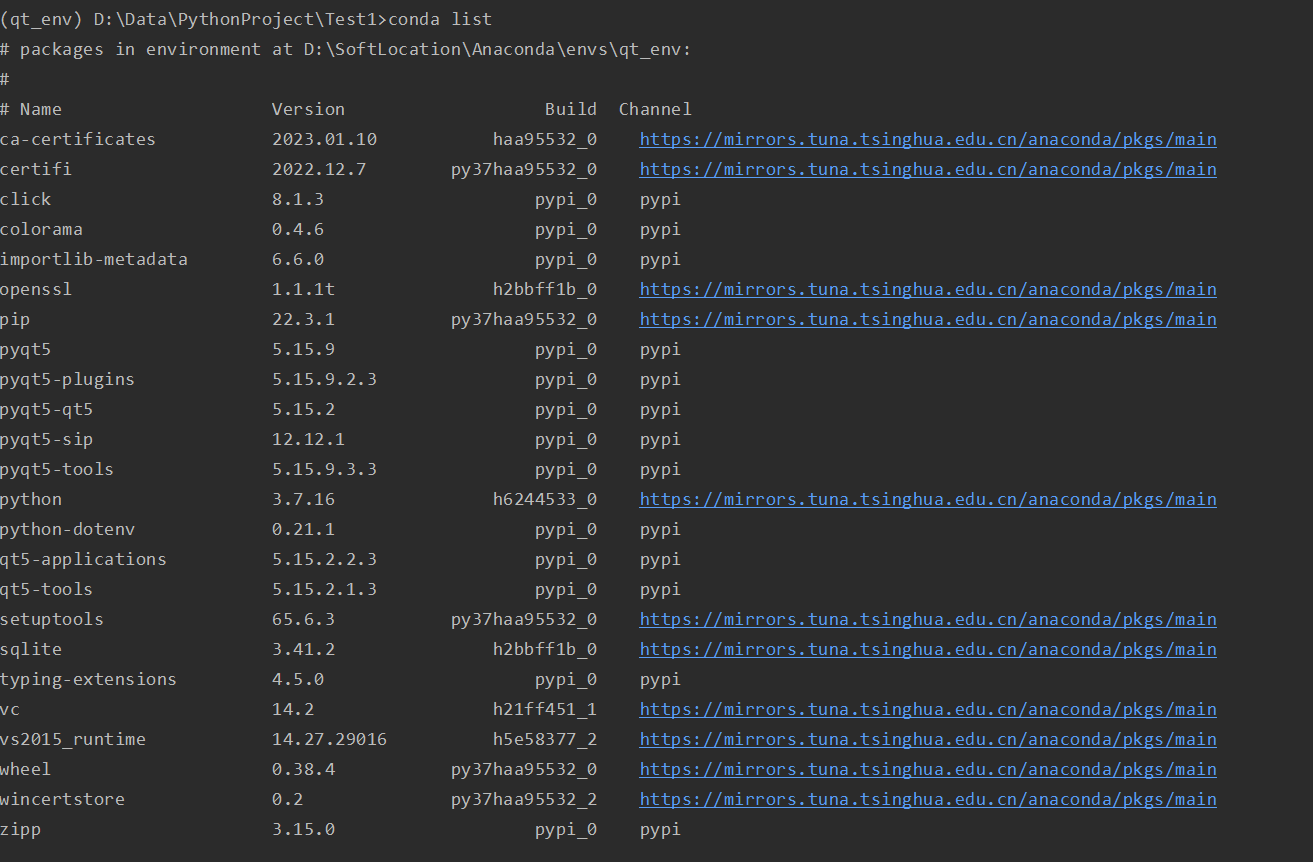Viewport: 1313px width, 862px height.
Task: Click version '0.21.1' of python-dotenv
Action: tap(303, 529)
